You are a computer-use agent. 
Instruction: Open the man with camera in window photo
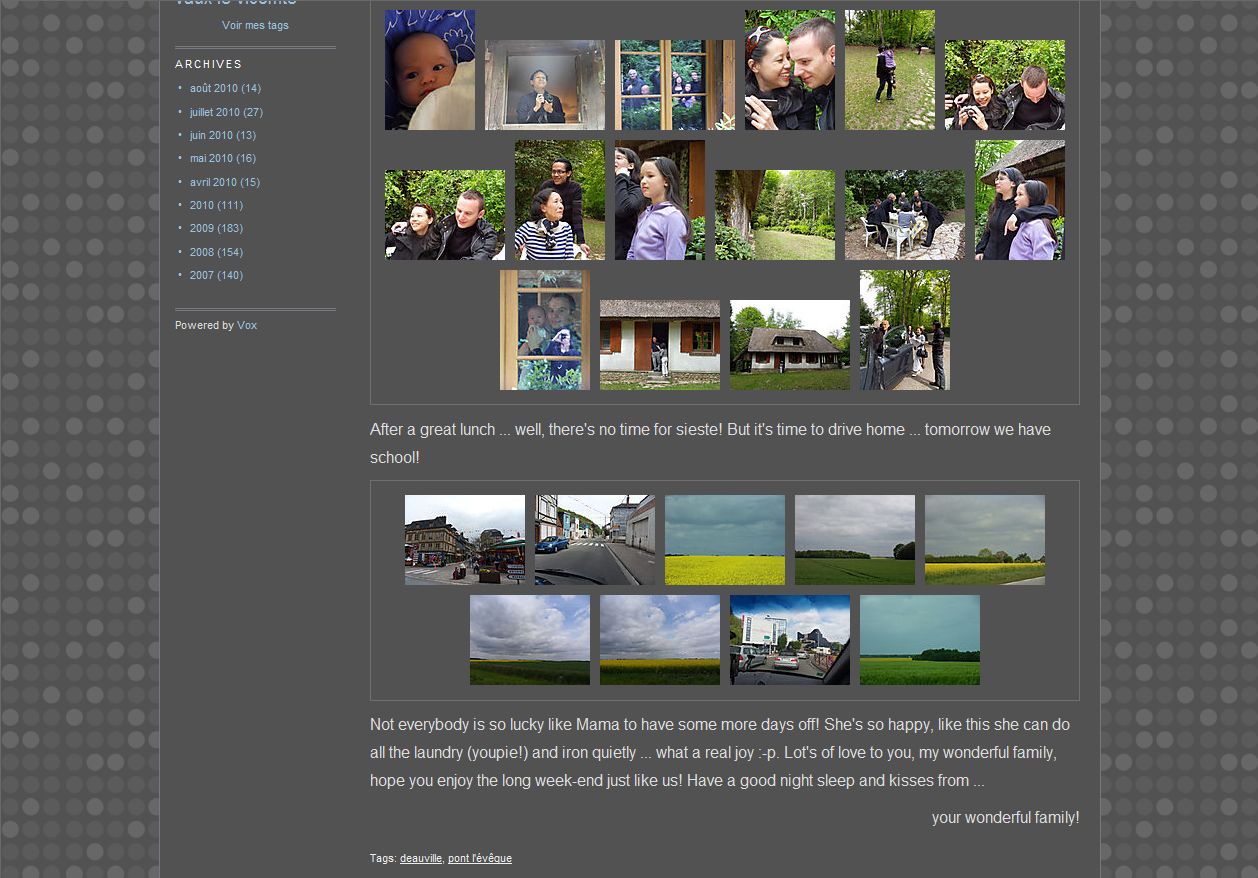(x=545, y=85)
